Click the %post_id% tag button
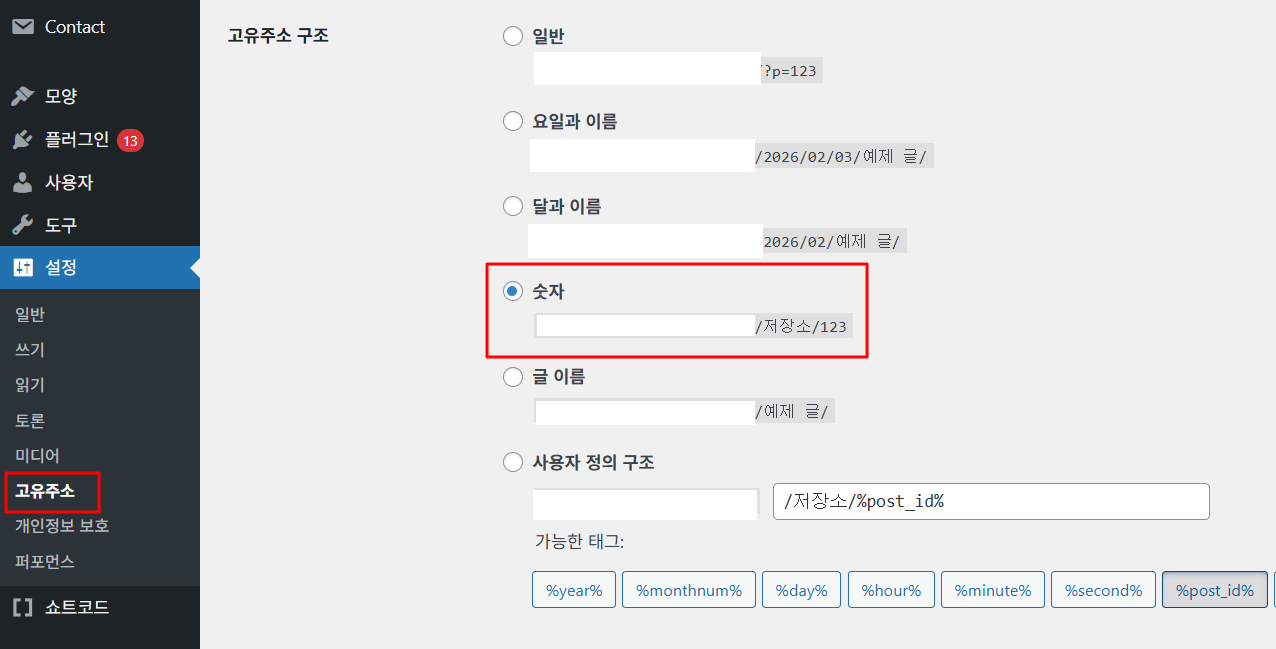Image resolution: width=1276 pixels, height=649 pixels. click(x=1214, y=590)
